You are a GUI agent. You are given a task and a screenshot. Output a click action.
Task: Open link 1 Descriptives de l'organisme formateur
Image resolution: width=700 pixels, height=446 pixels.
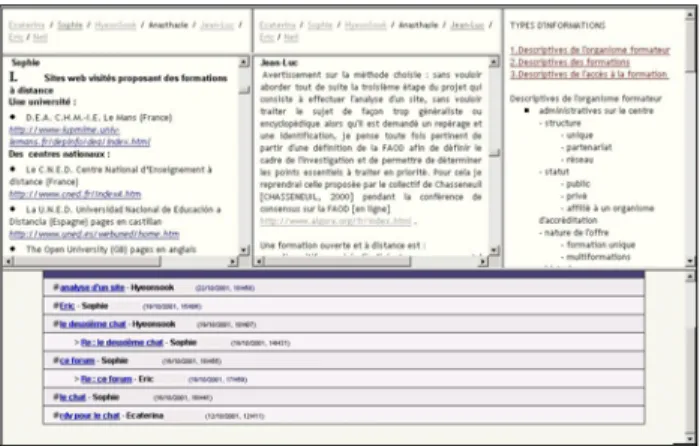click(590, 50)
